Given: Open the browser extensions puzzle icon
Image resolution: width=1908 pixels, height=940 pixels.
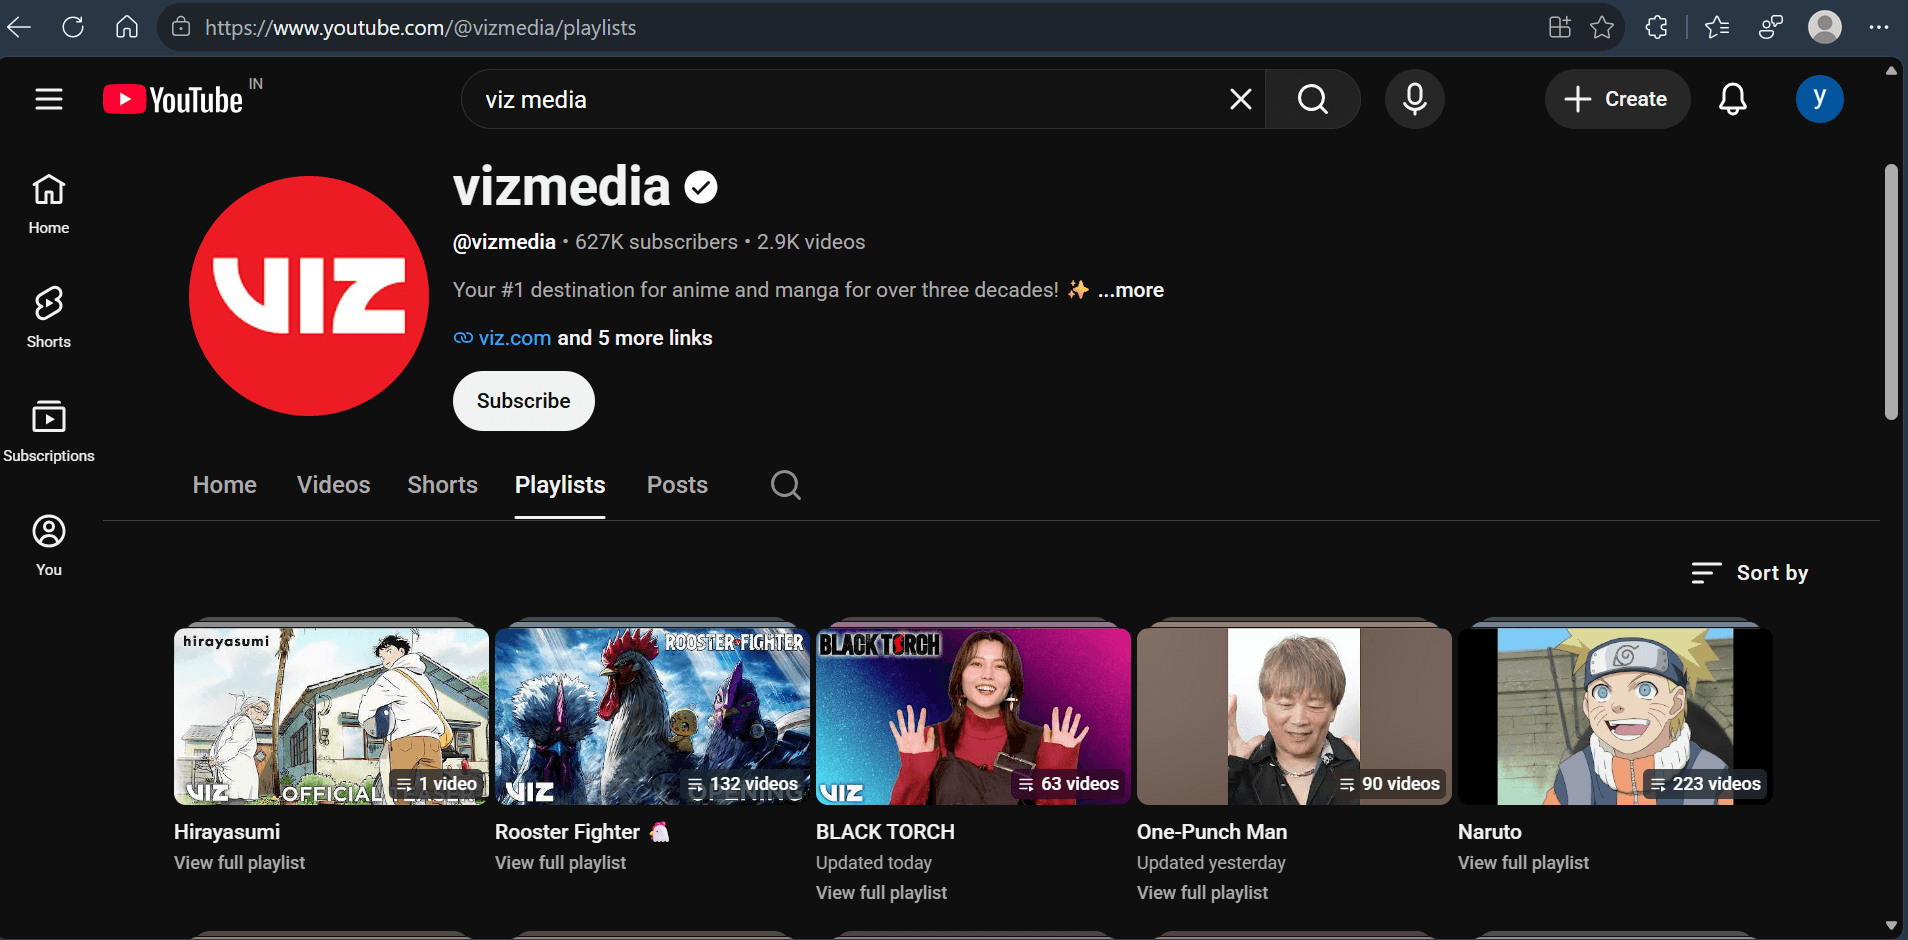Looking at the screenshot, I should pyautogui.click(x=1656, y=27).
